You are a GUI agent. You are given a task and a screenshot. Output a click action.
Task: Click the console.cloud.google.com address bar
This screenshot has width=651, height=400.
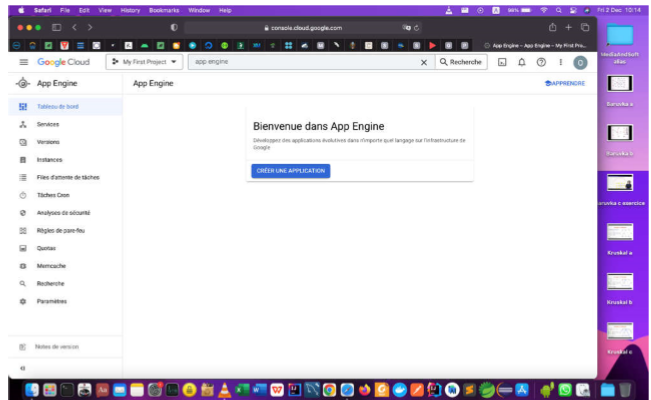303,28
